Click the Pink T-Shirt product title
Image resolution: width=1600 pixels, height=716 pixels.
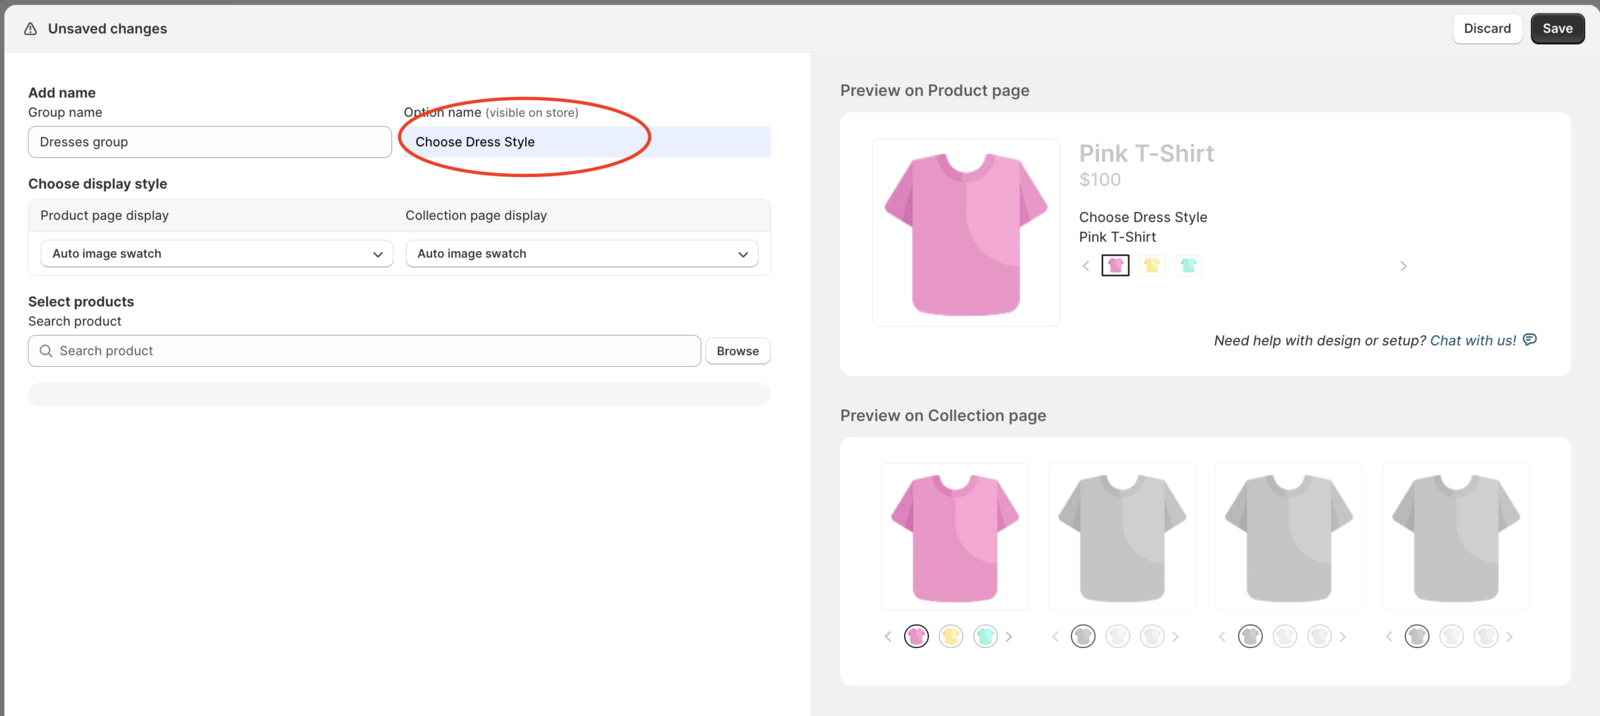[1146, 153]
